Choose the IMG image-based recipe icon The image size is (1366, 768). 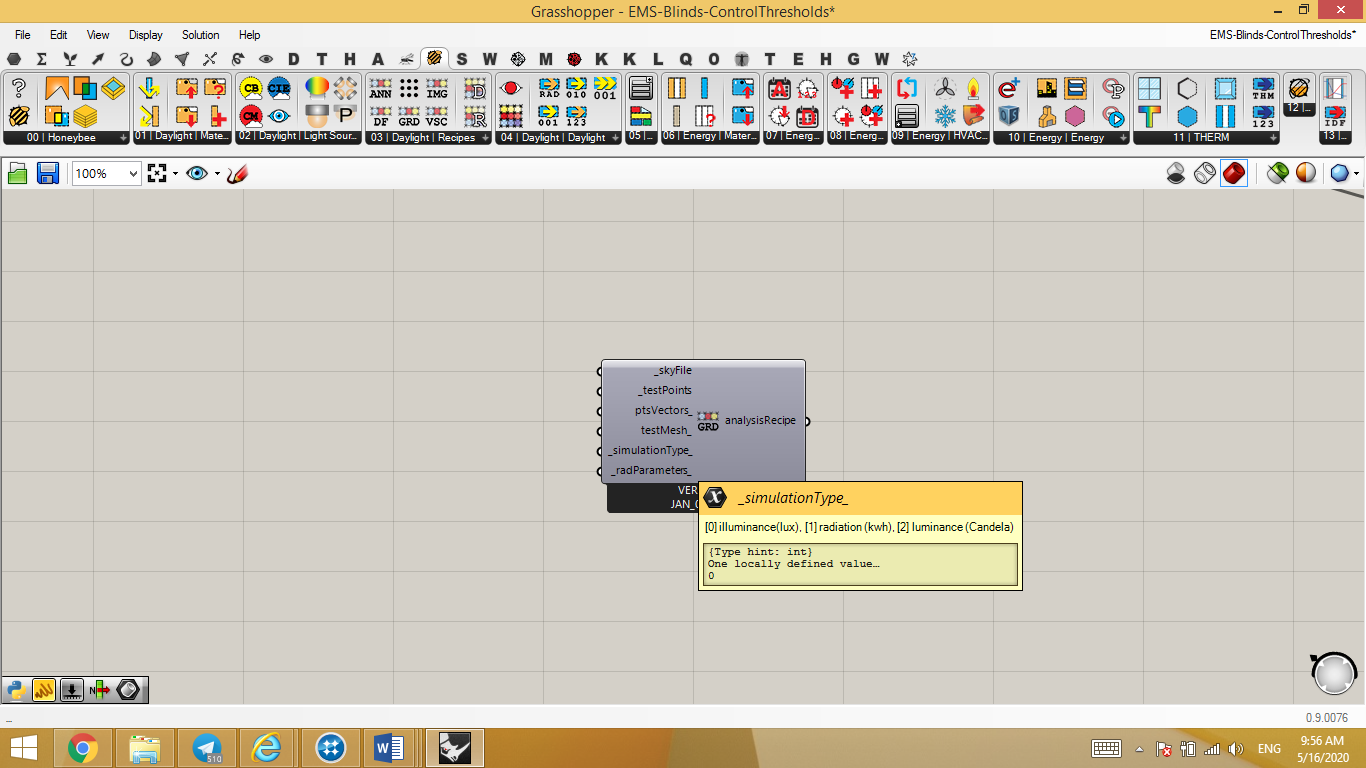click(437, 88)
